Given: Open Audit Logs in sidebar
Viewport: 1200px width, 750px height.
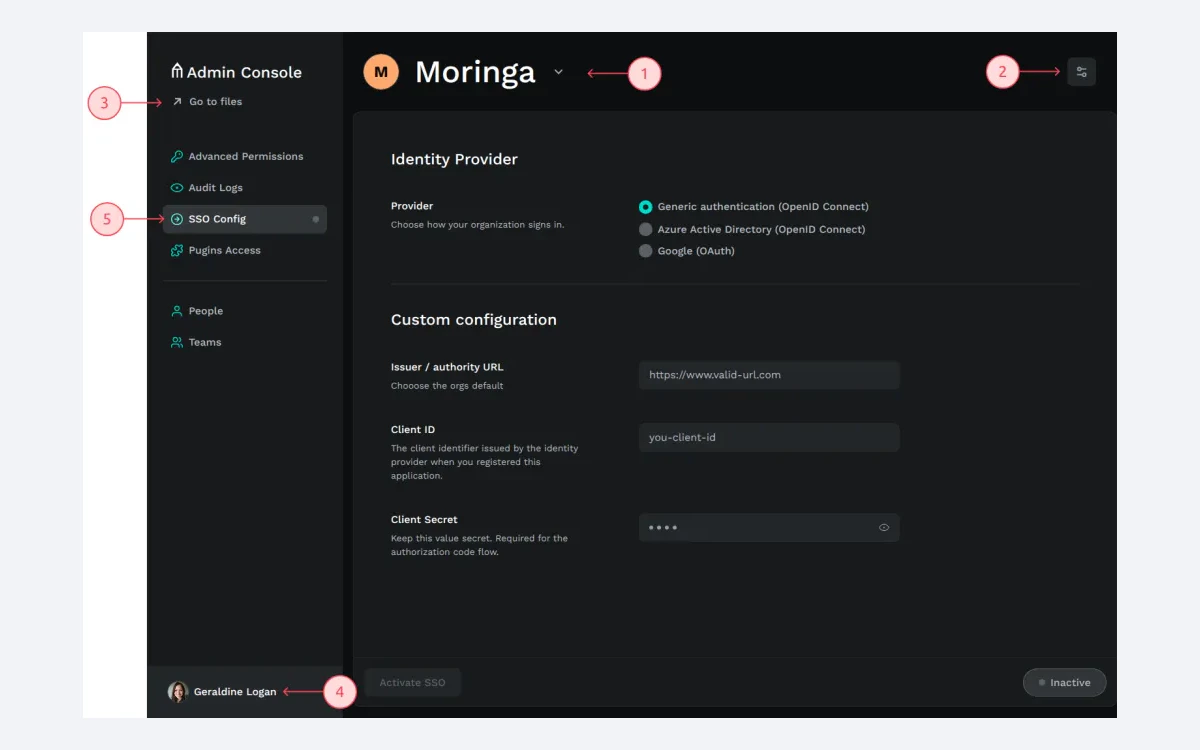Looking at the screenshot, I should pyautogui.click(x=245, y=187).
